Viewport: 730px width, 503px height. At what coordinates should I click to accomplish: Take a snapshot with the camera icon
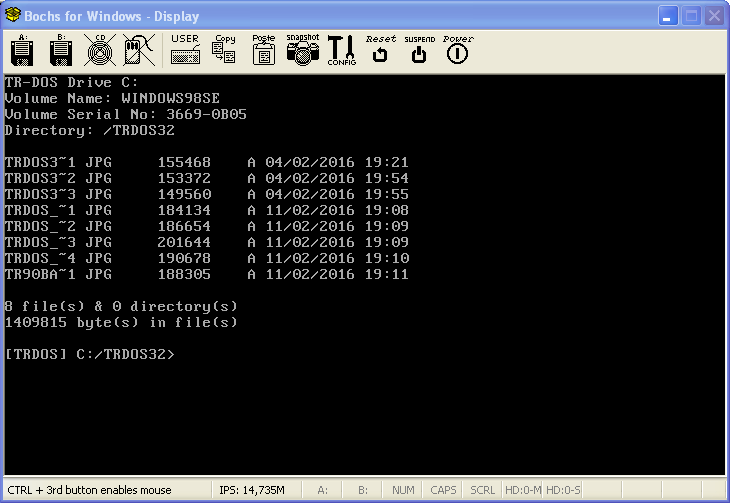pyautogui.click(x=302, y=51)
